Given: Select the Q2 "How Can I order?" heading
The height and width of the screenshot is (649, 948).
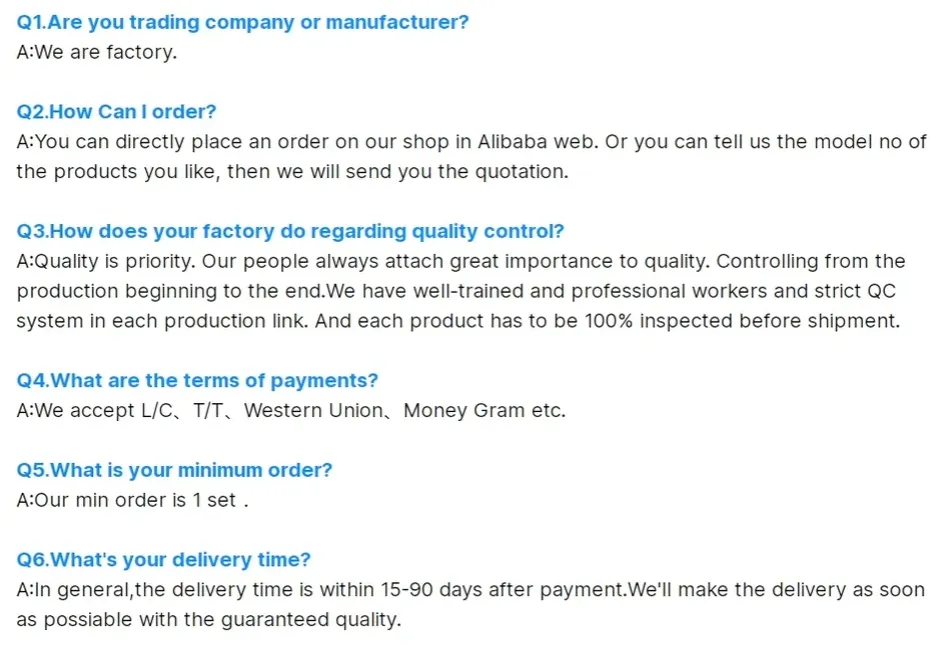Looking at the screenshot, I should 116,111.
